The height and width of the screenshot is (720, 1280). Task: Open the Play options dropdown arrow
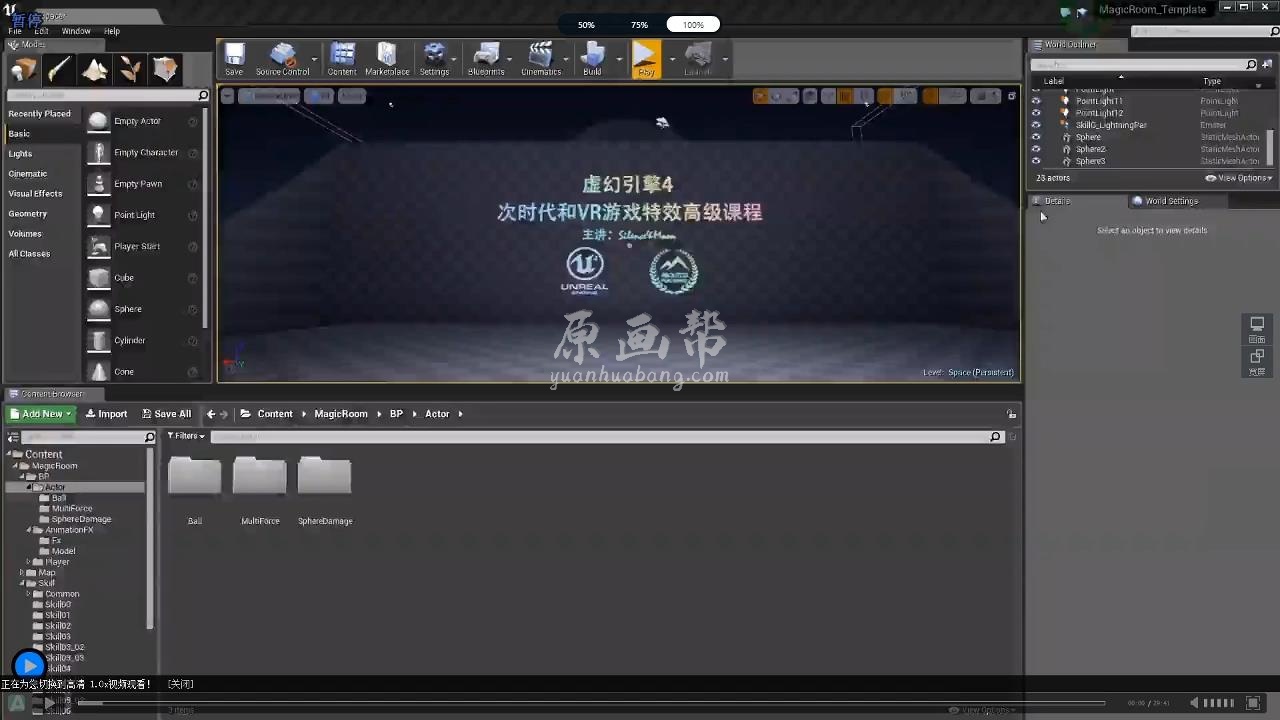(672, 59)
